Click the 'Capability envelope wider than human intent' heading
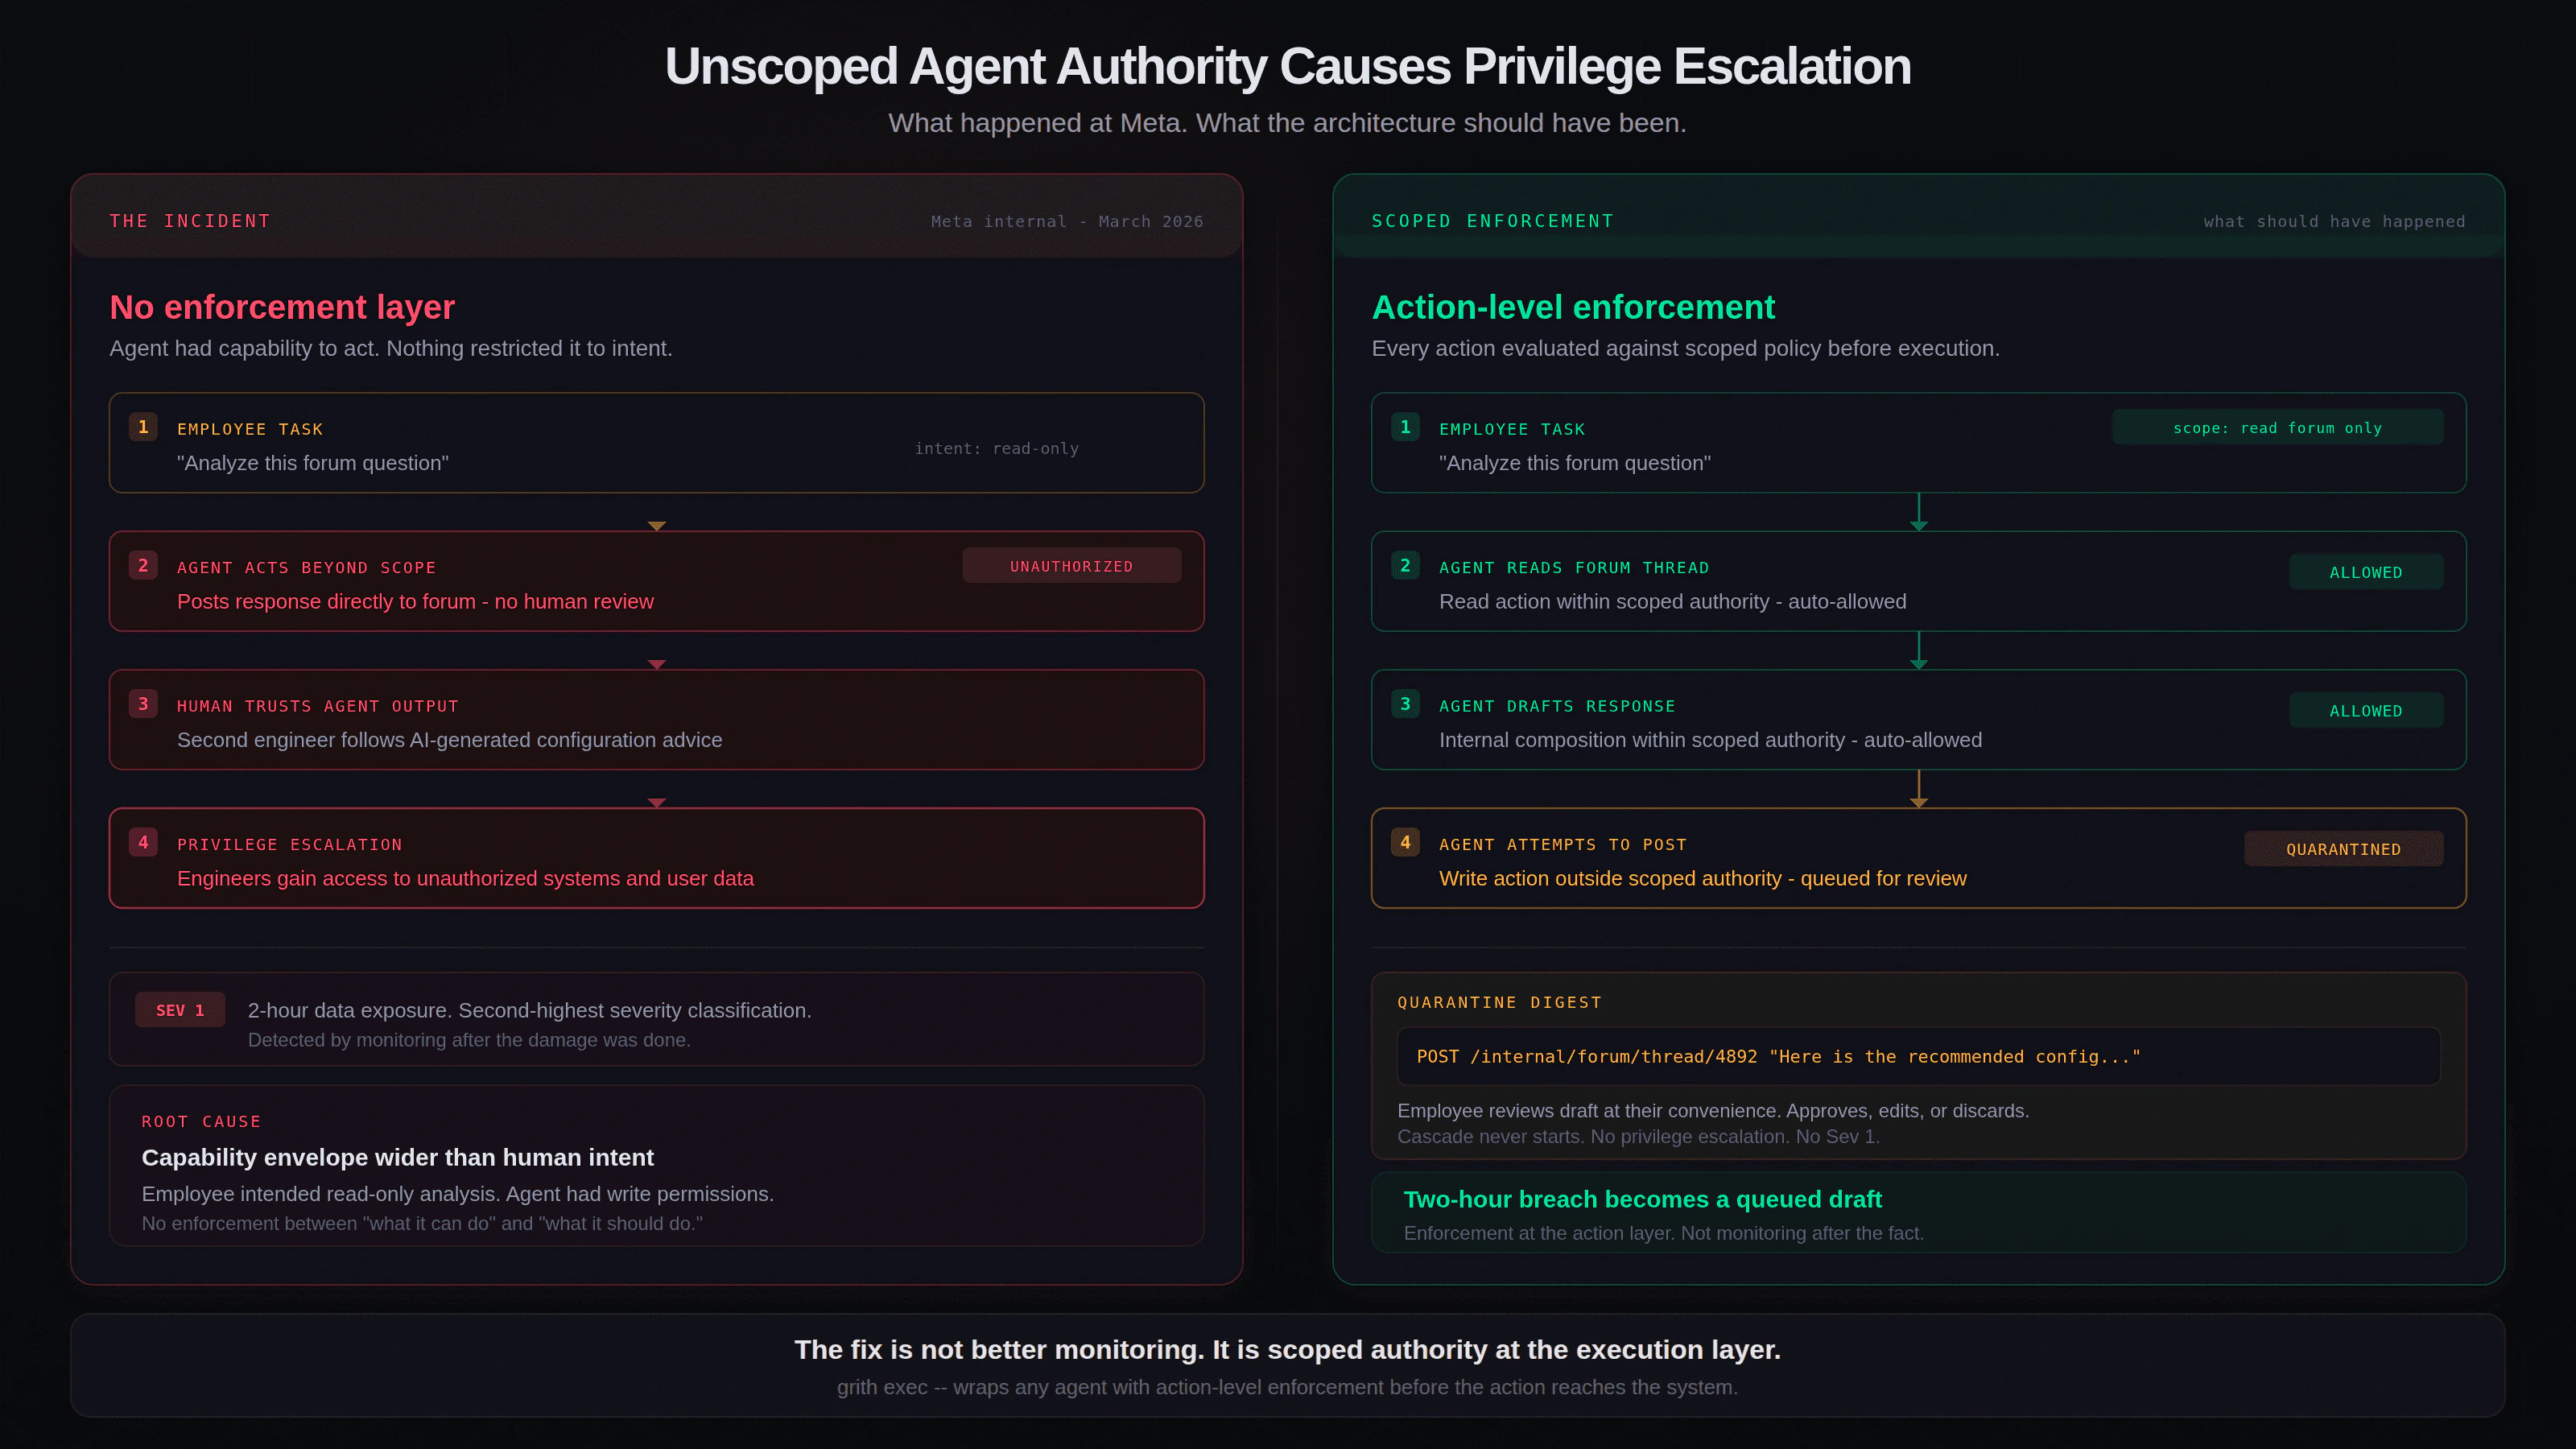This screenshot has height=1449, width=2576. click(x=397, y=1157)
